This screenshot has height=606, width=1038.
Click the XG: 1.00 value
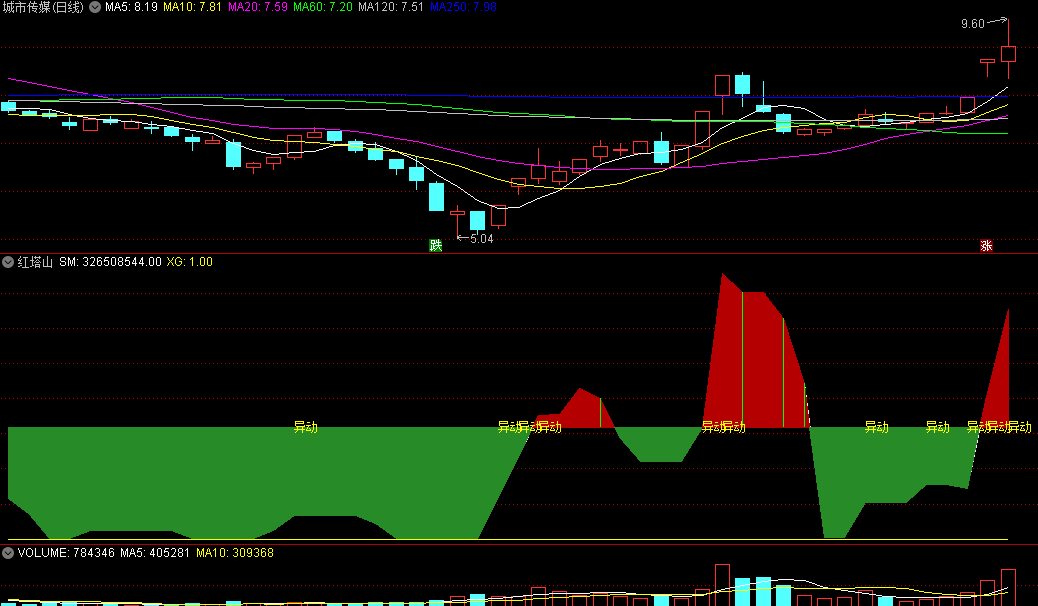coord(189,262)
